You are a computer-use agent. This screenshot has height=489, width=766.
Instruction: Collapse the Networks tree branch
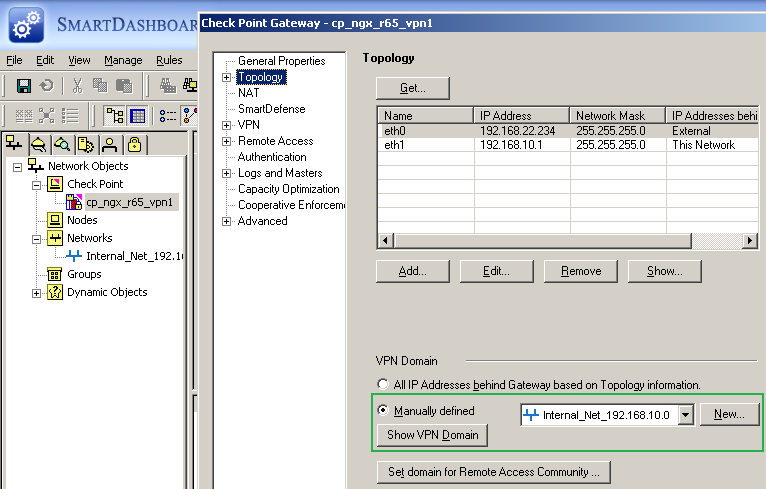click(36, 239)
